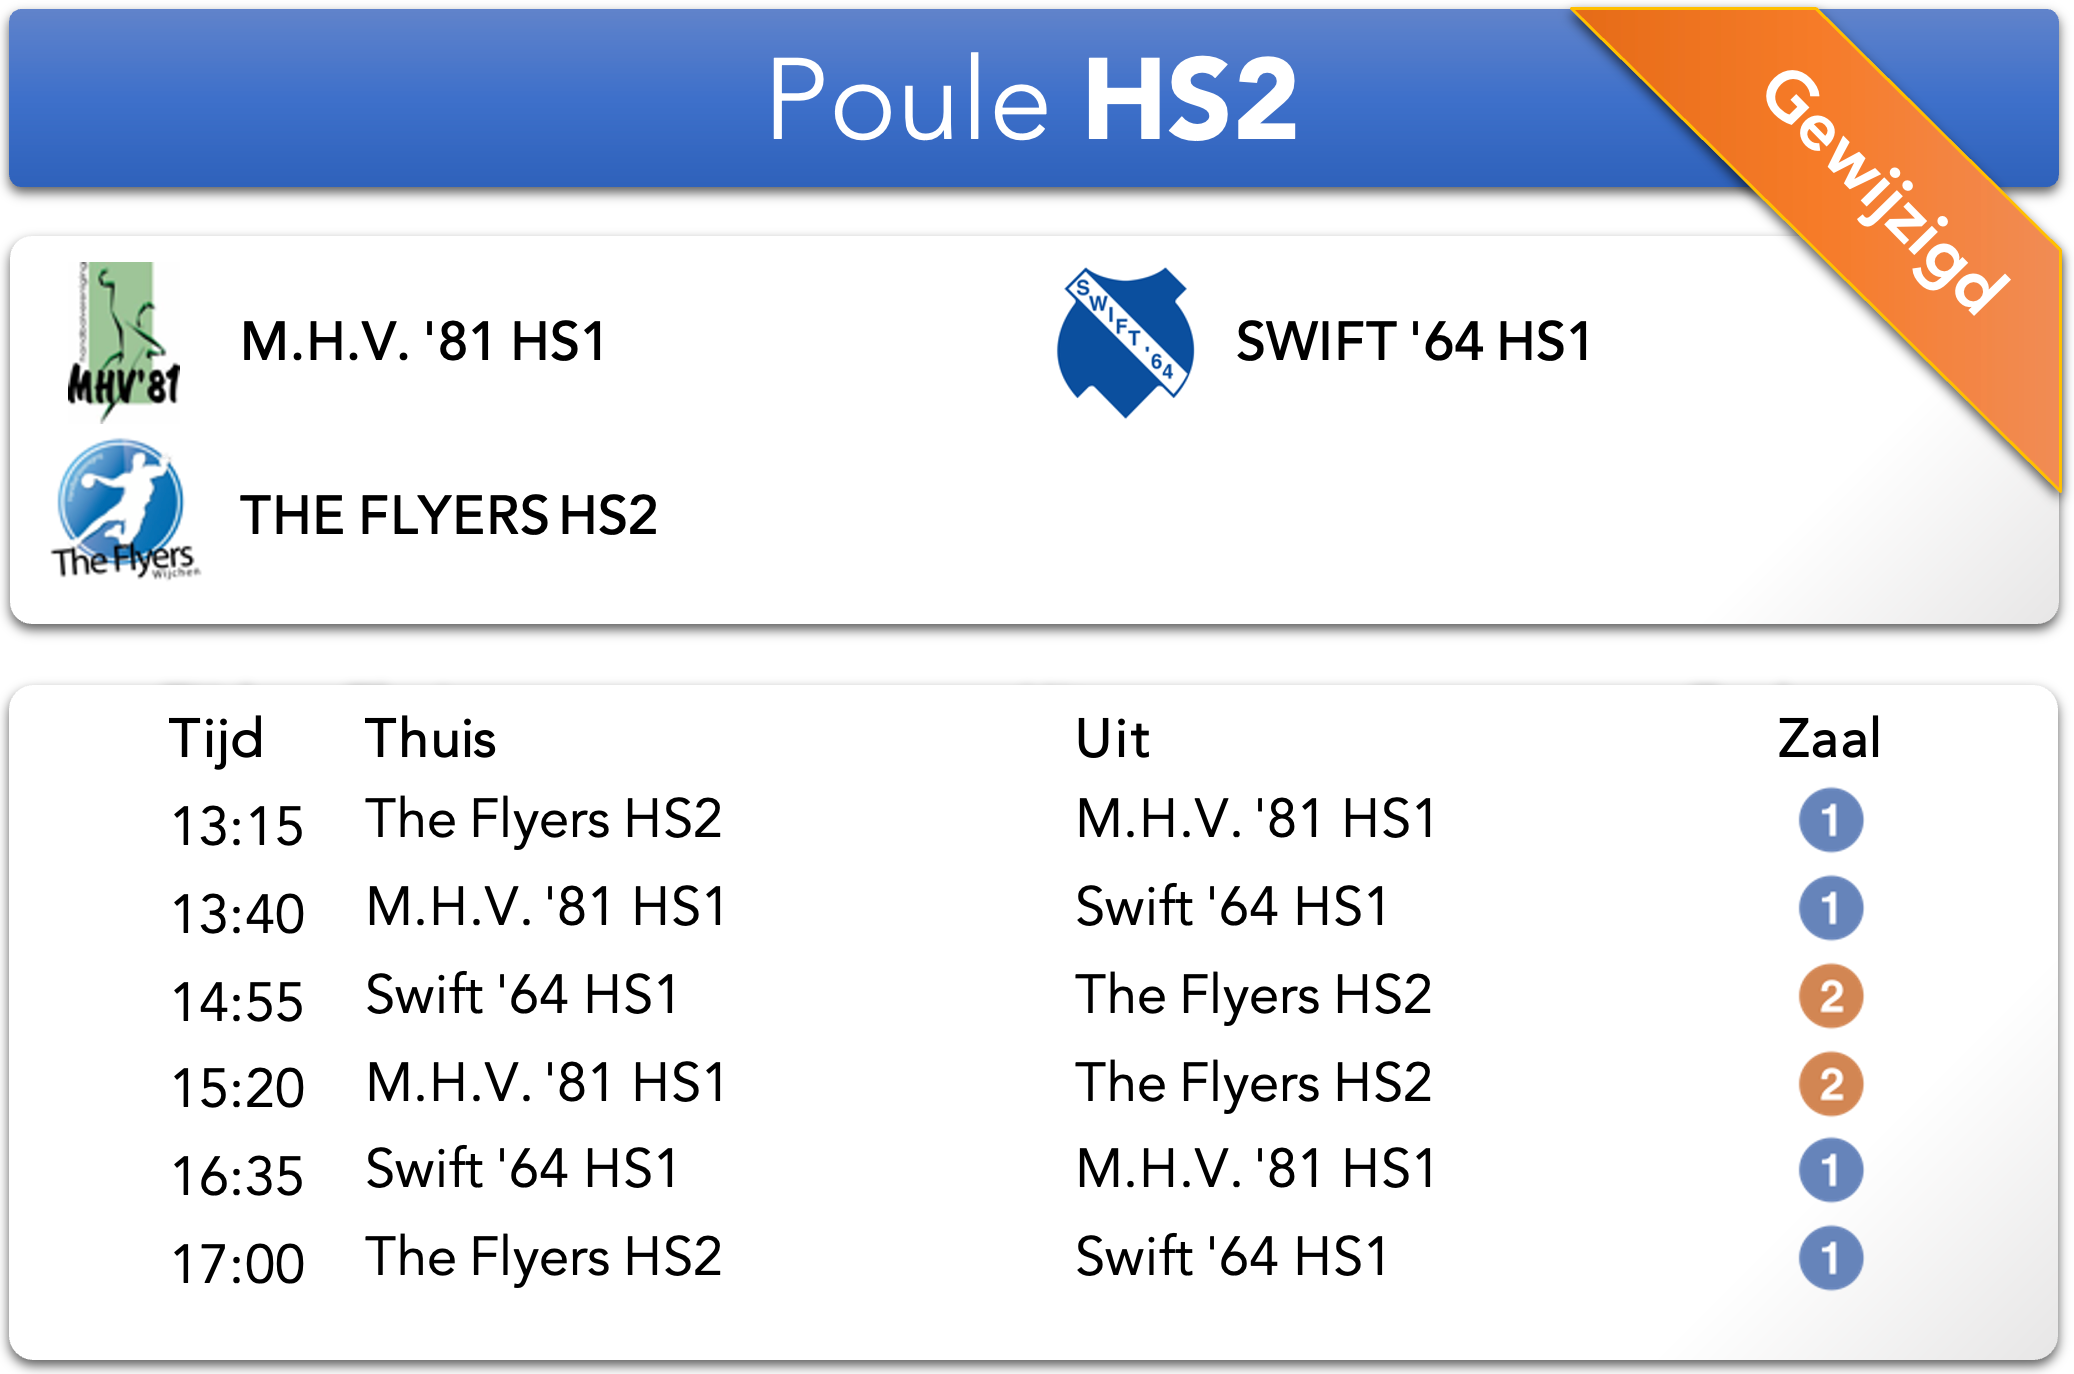This screenshot has height=1374, width=2074.
Task: Select the Zaal 1 badge at 16:35
Action: coord(1830,1170)
